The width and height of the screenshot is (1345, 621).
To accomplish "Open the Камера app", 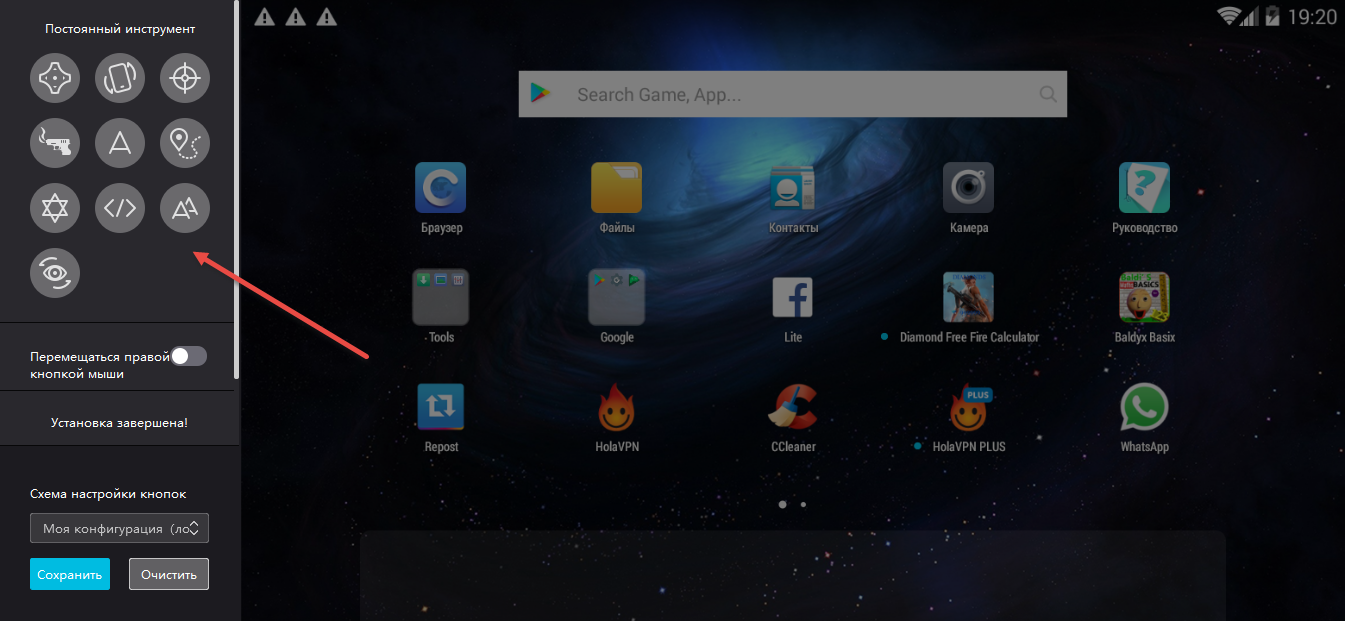I will (969, 198).
